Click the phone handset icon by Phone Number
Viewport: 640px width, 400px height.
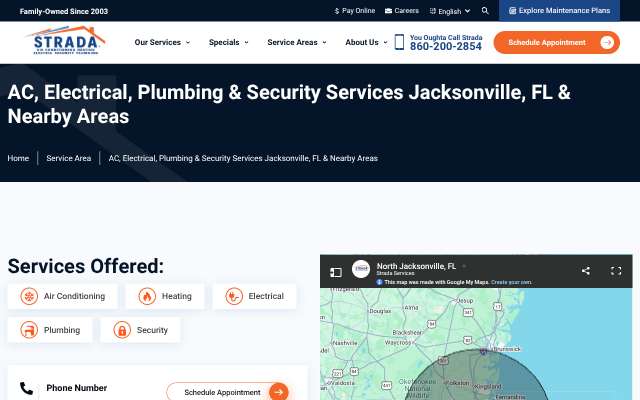[27, 388]
